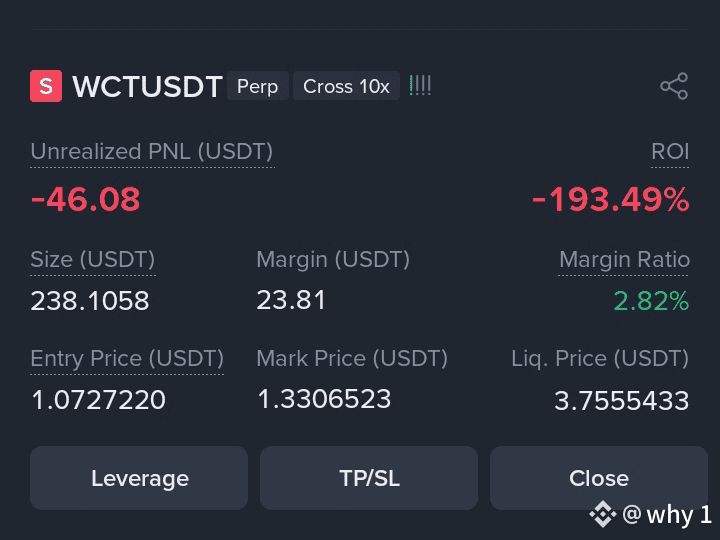Select the 3.7555433 liquidation price
720x540 pixels.
[x=622, y=400]
